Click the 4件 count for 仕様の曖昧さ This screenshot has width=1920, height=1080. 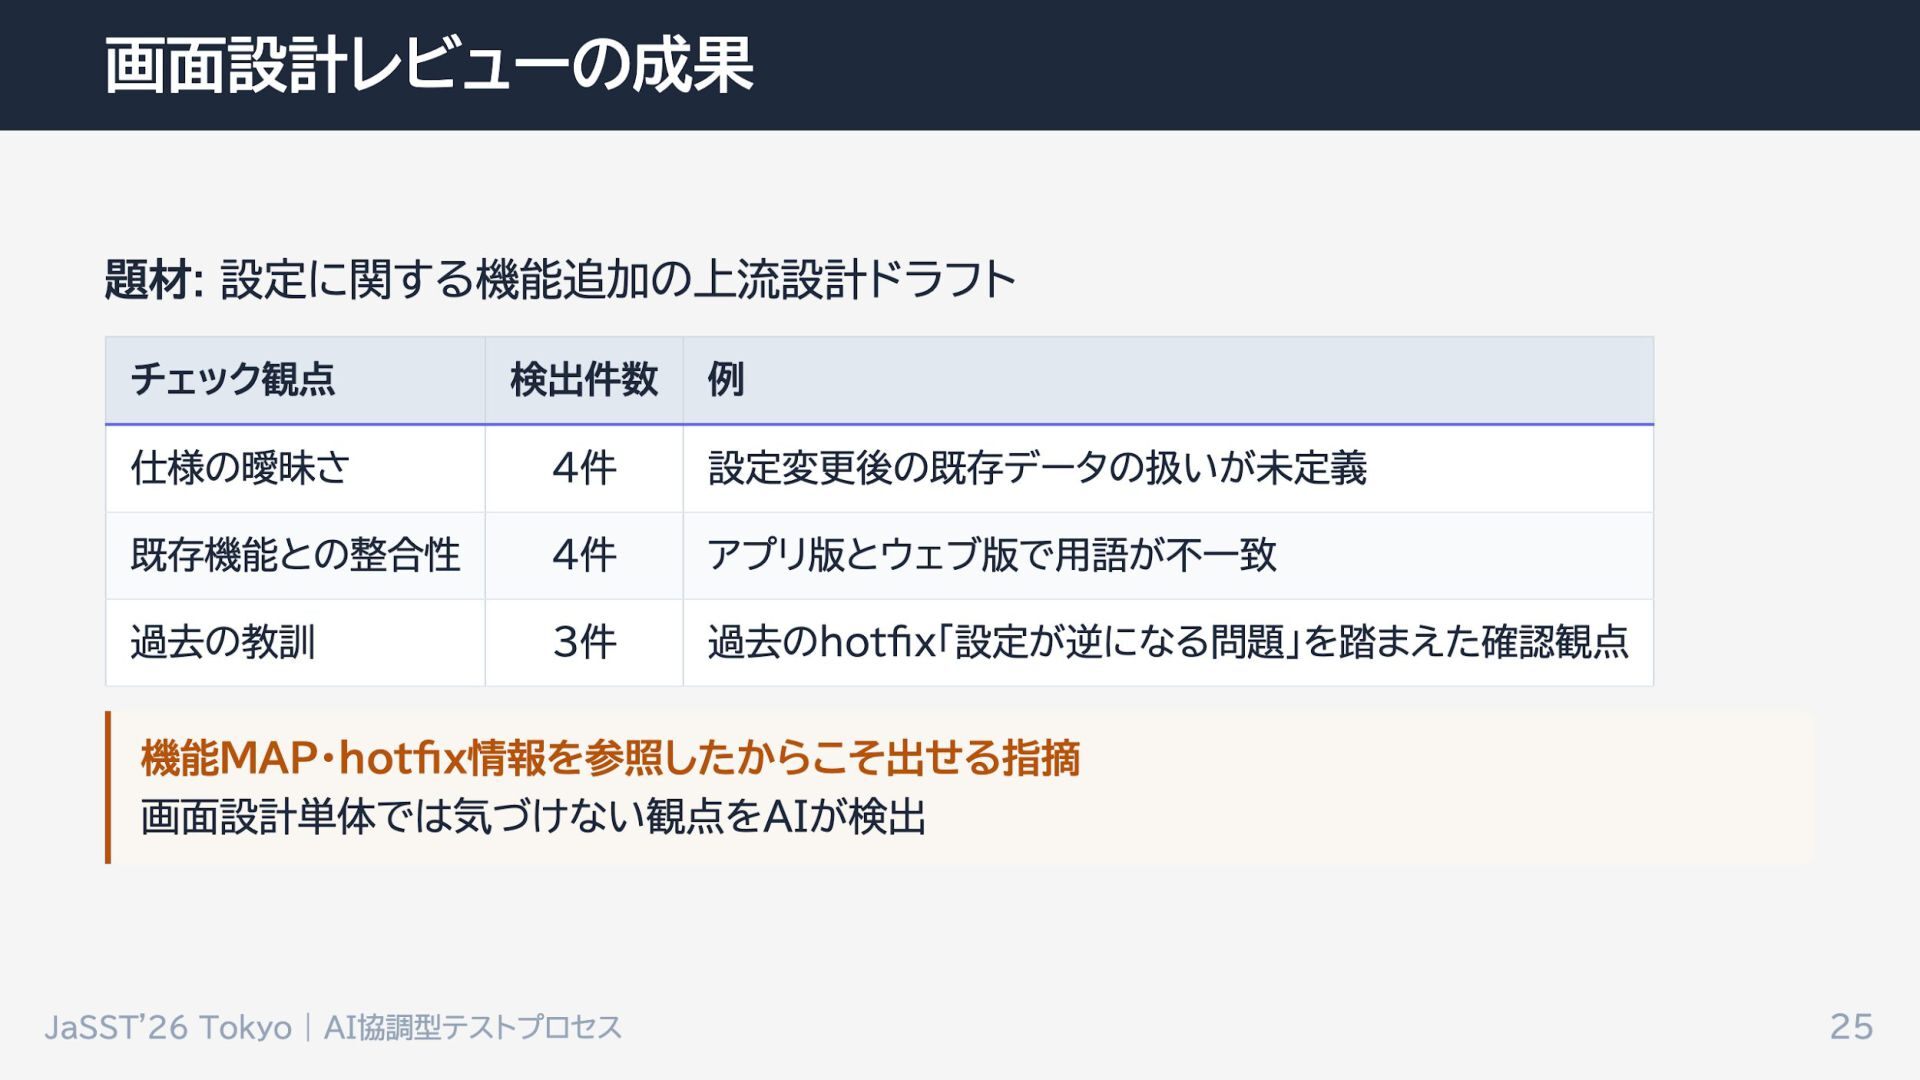pos(584,468)
